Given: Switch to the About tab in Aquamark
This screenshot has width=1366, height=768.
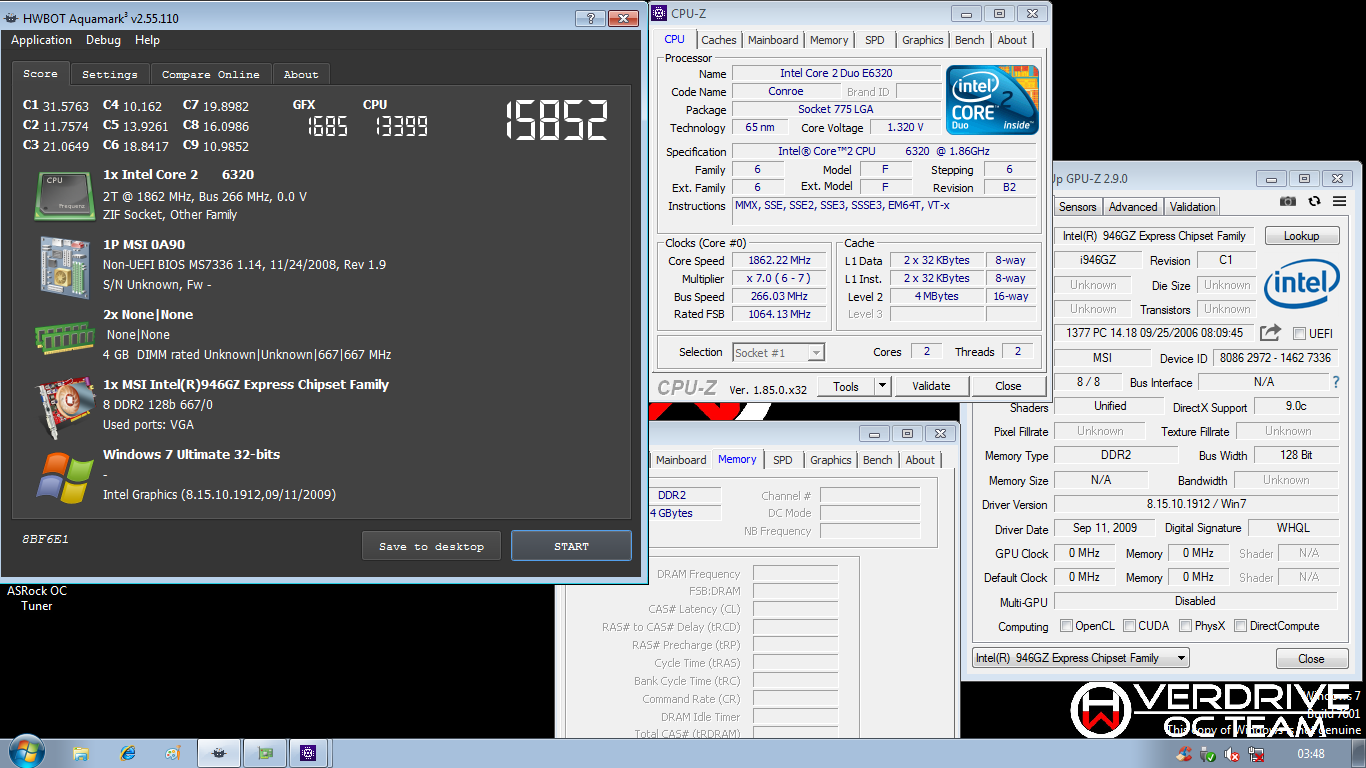Looking at the screenshot, I should 300,75.
